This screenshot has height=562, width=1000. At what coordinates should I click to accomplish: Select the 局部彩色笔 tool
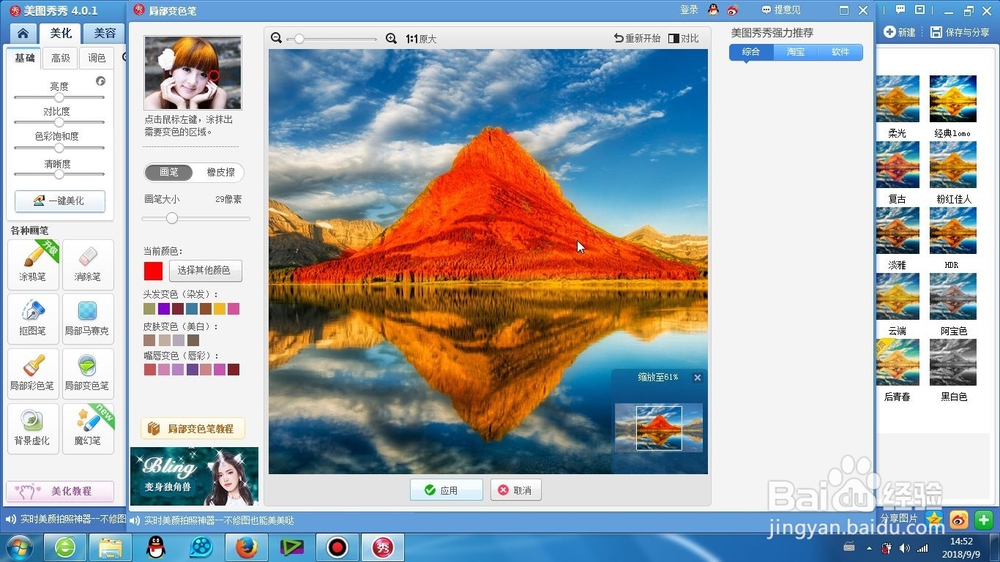[33, 373]
